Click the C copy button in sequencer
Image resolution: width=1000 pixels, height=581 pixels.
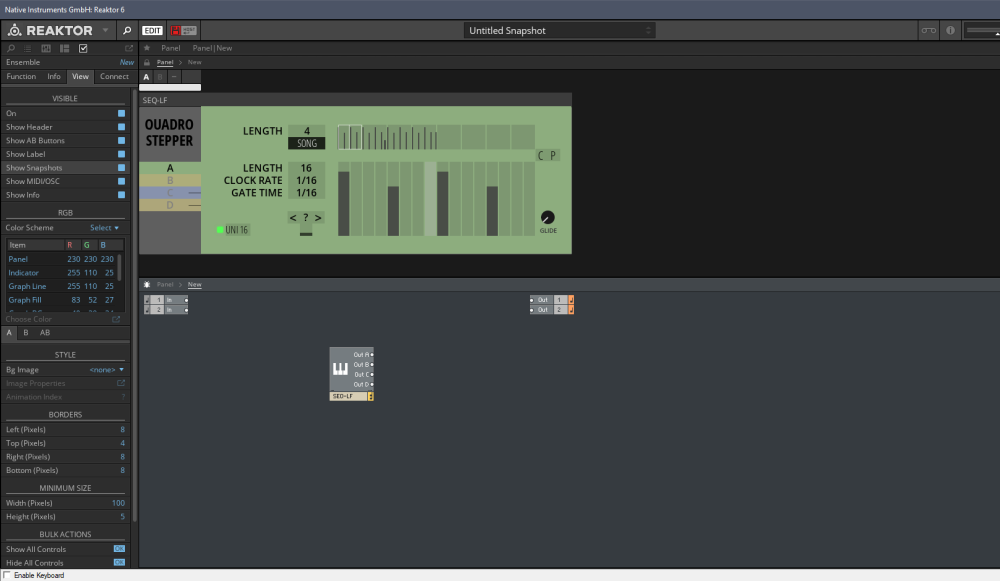tap(541, 156)
